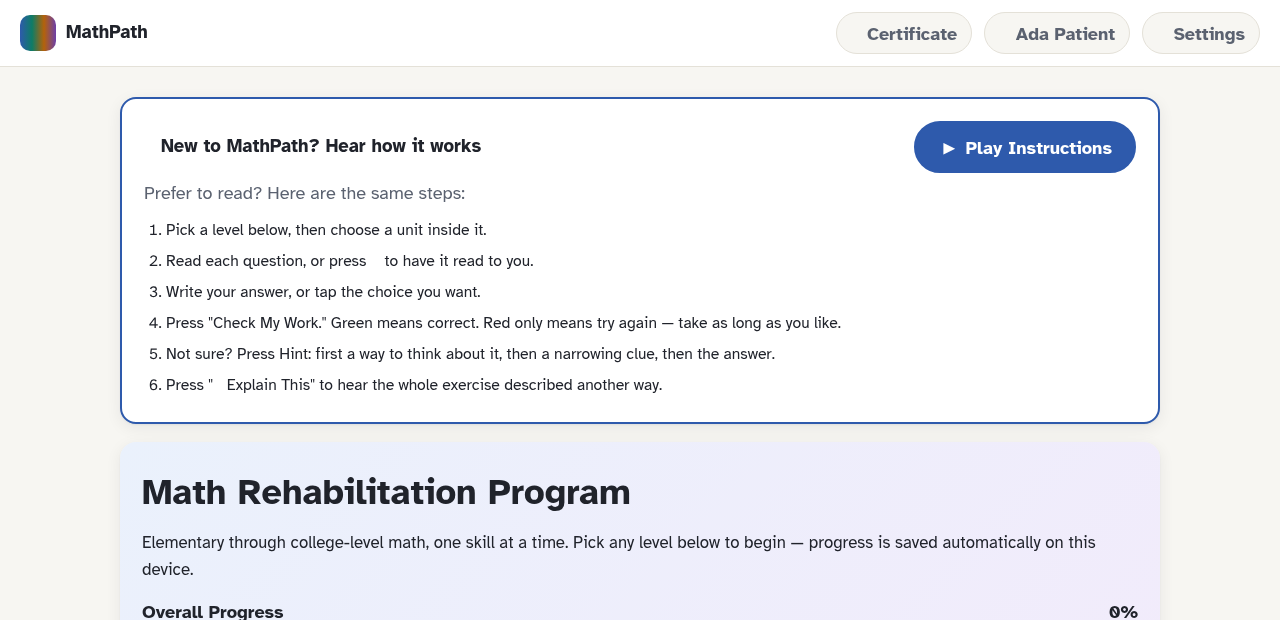Click step 6 about "Explain This"
The width and height of the screenshot is (1280, 620).
(x=414, y=385)
